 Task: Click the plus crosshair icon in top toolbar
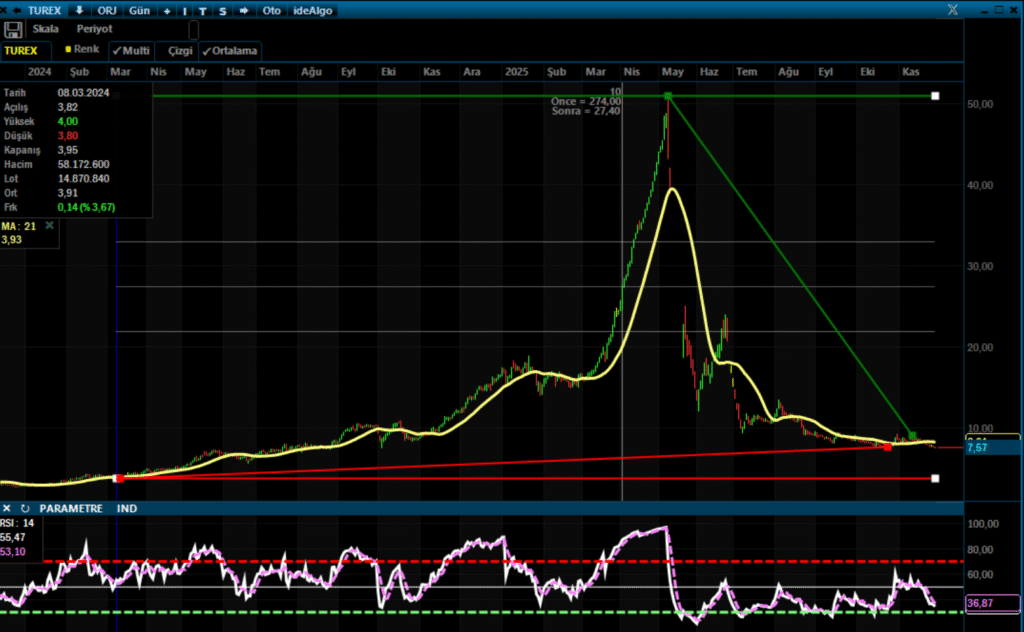[x=167, y=11]
